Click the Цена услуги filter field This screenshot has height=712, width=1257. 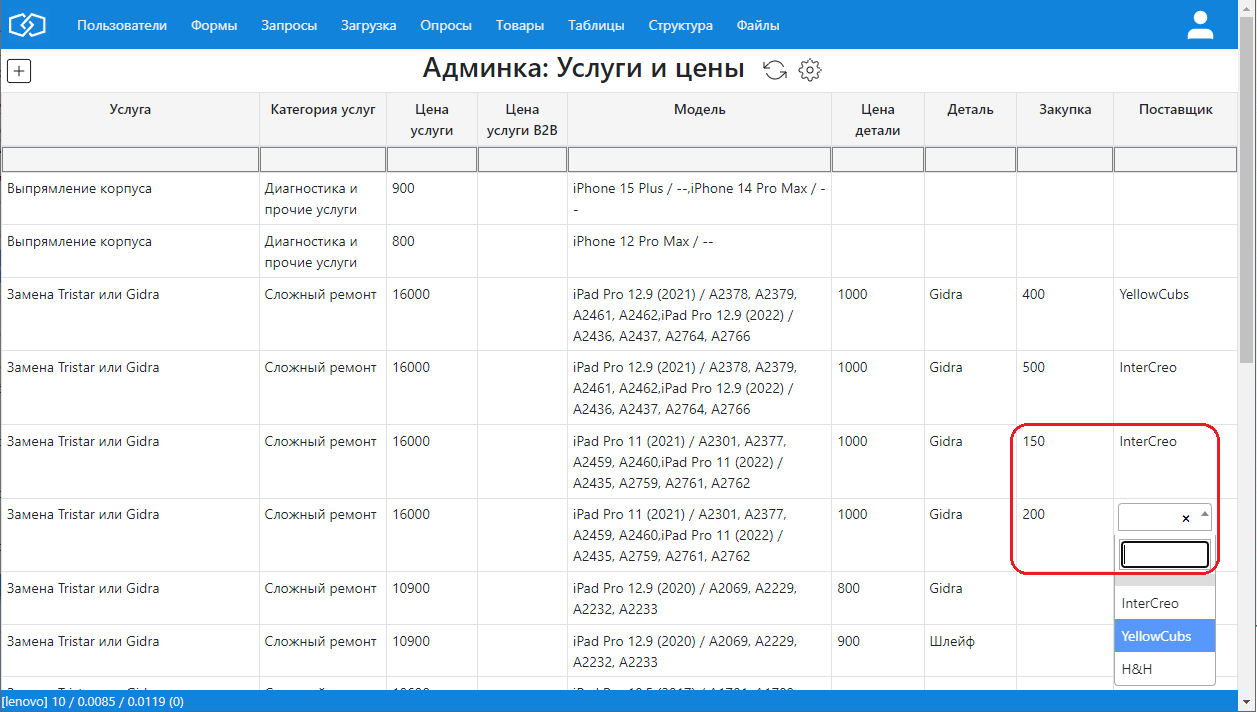(431, 159)
